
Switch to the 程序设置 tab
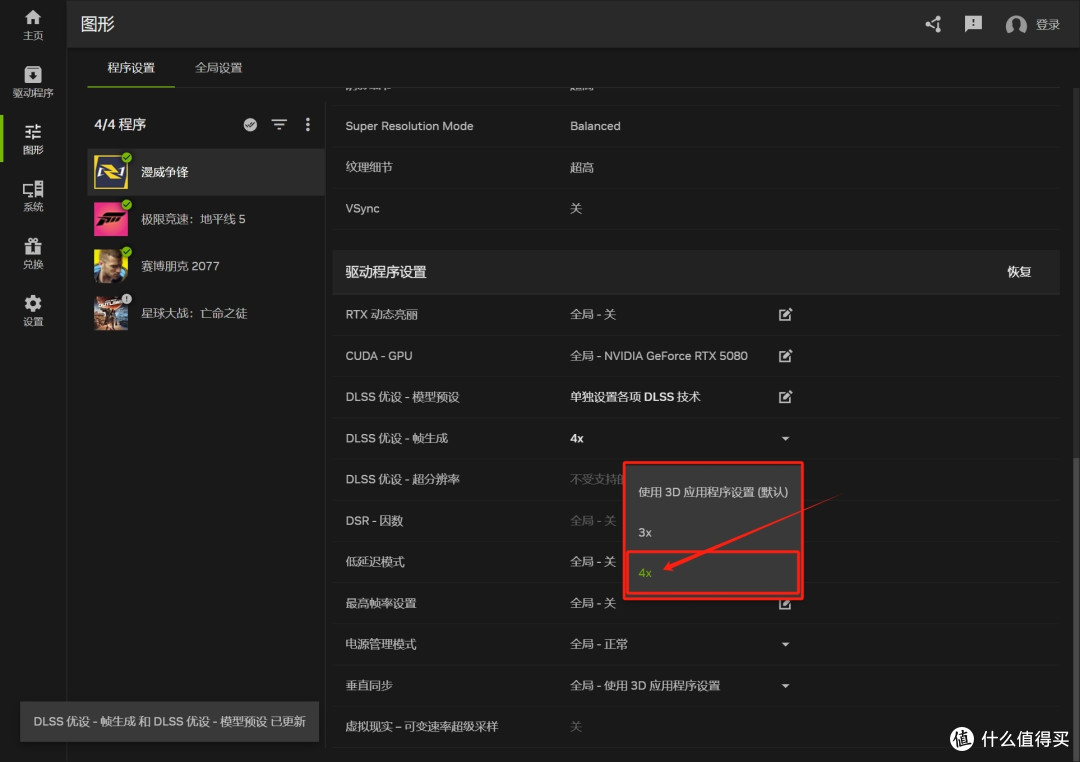pyautogui.click(x=131, y=68)
